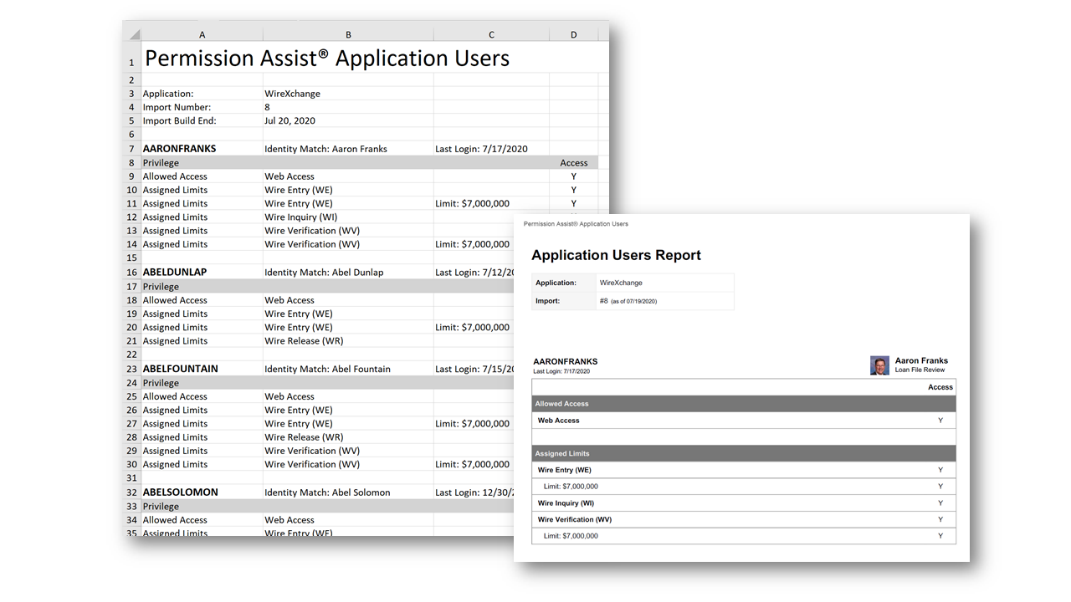Select 'Limit: $7,000,000' cell in row 30
This screenshot has height=602, width=1071.
(472, 465)
